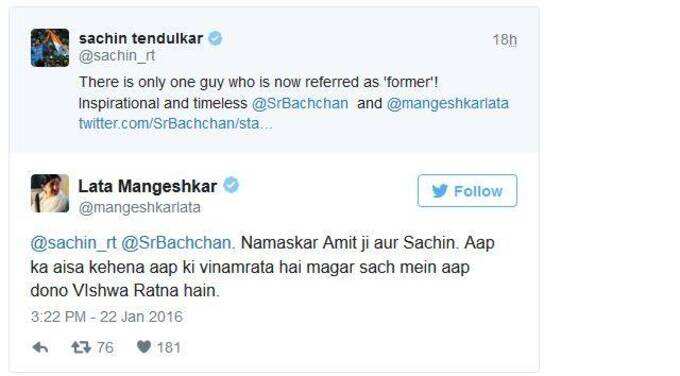The height and width of the screenshot is (376, 680).
Task: Open the 3:22 PM - 22 Jan 2016 timestamp
Action: click(107, 317)
